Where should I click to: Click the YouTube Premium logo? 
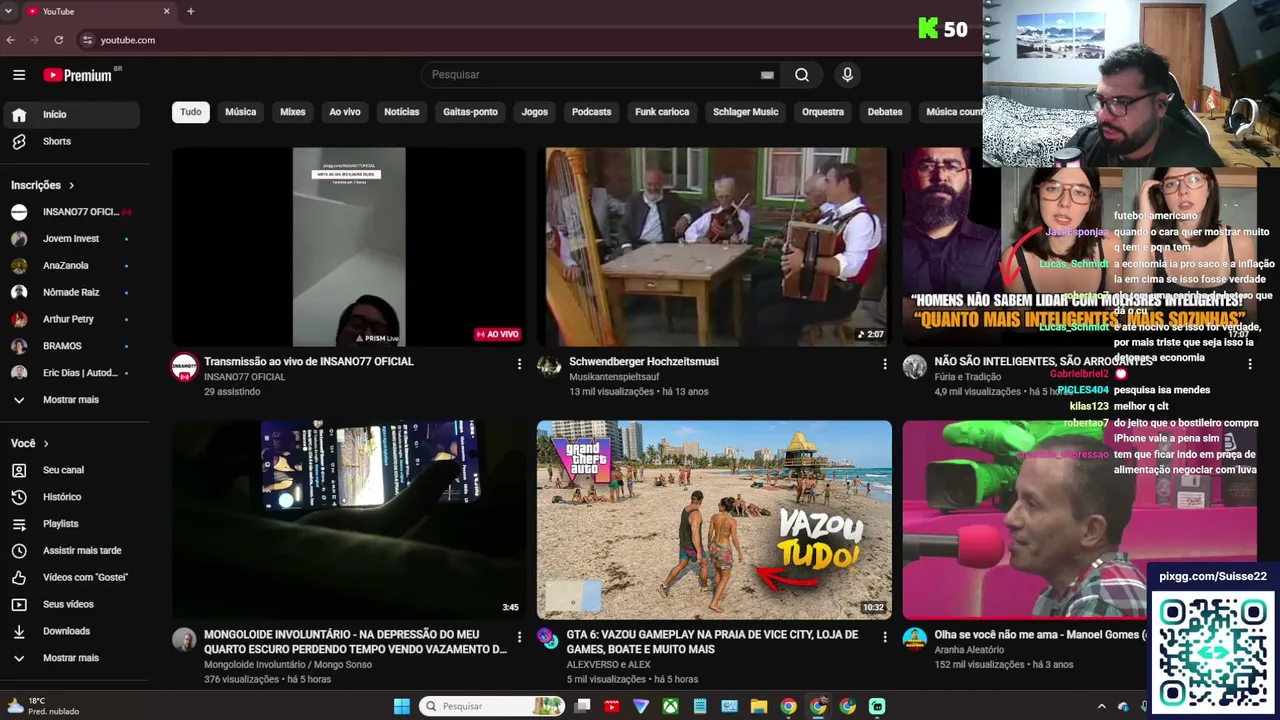point(78,75)
